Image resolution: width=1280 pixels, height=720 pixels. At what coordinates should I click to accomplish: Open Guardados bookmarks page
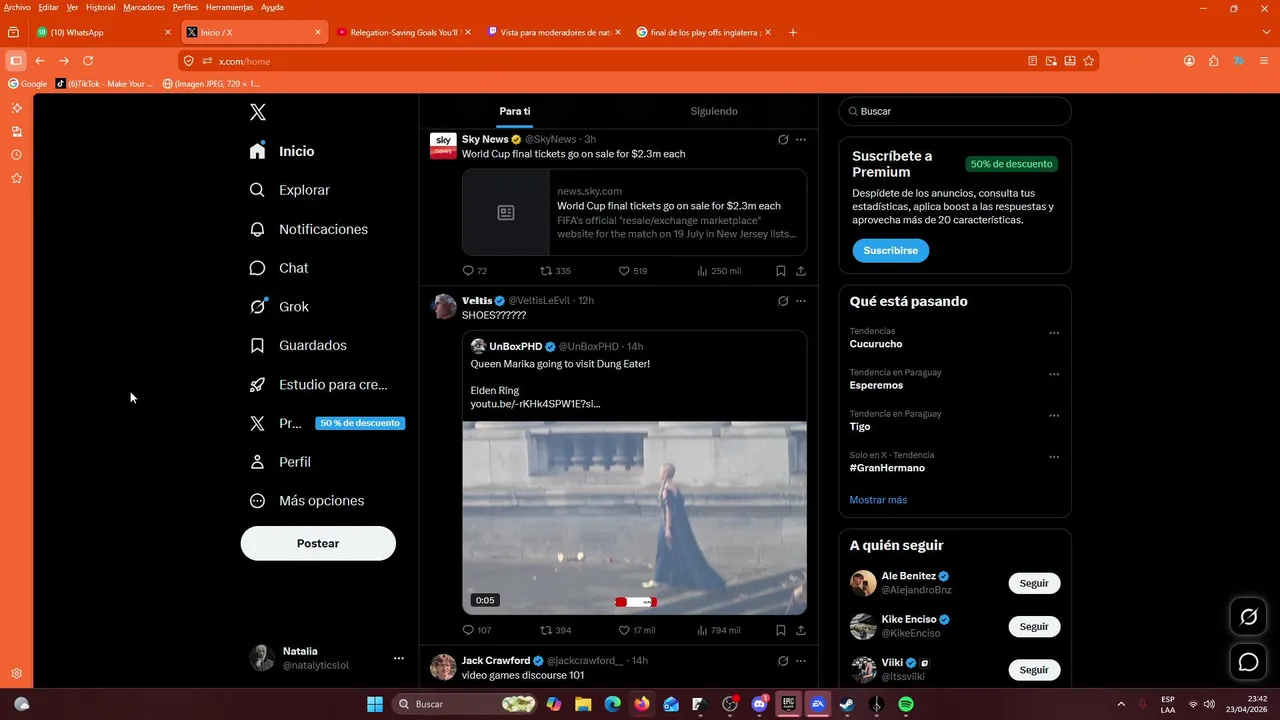click(x=298, y=345)
